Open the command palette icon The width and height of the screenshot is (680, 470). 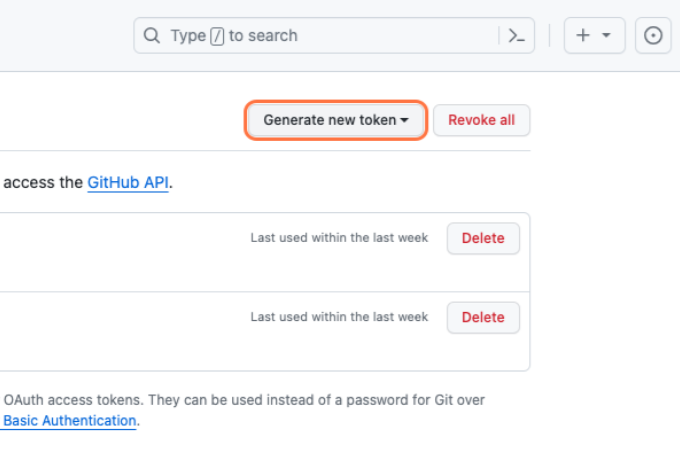516,36
